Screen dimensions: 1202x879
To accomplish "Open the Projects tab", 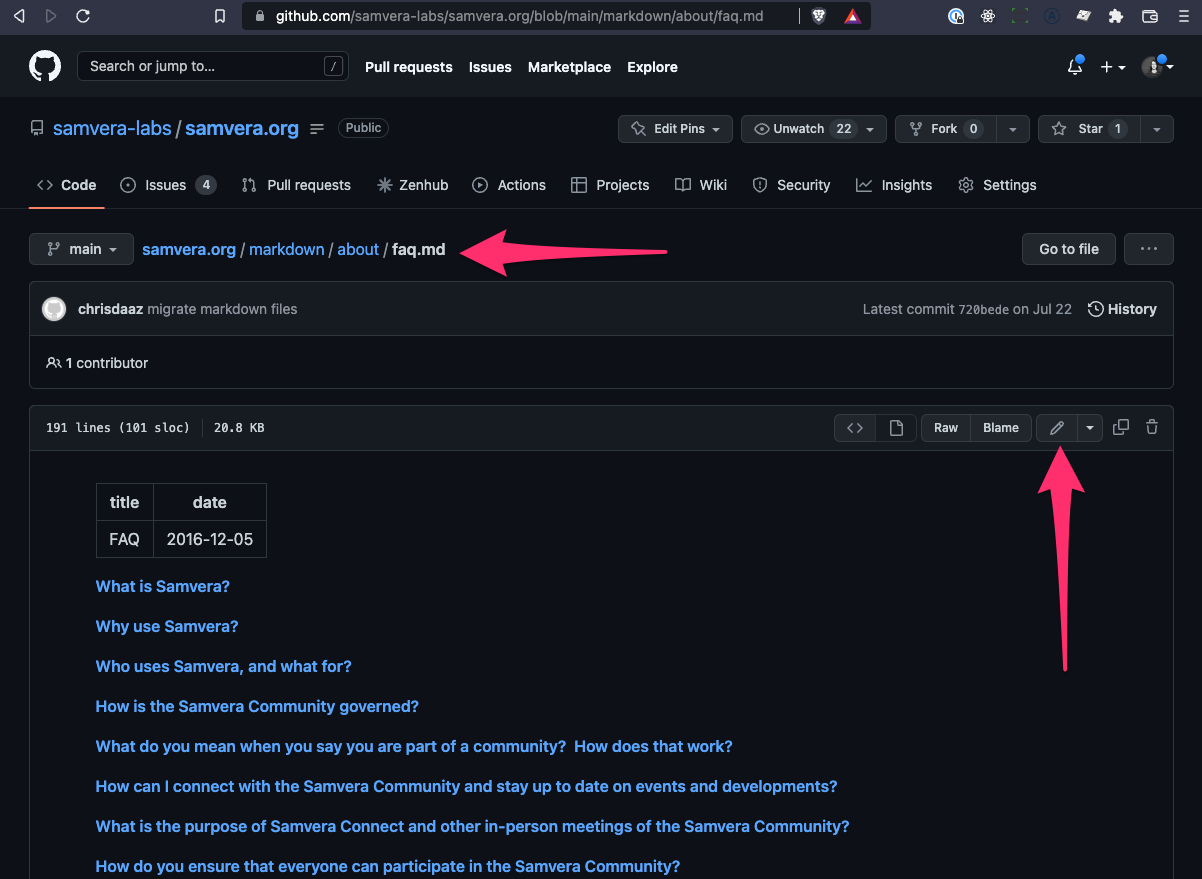I will click(610, 185).
